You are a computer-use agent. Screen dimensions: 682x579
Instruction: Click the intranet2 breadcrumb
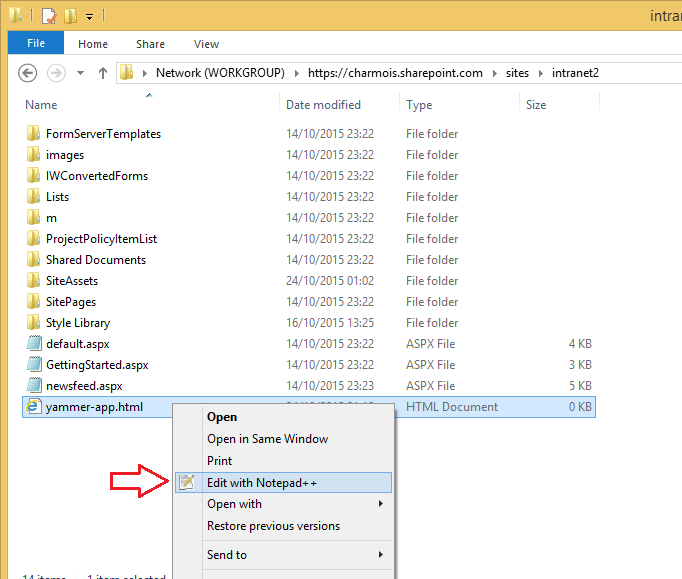click(575, 73)
